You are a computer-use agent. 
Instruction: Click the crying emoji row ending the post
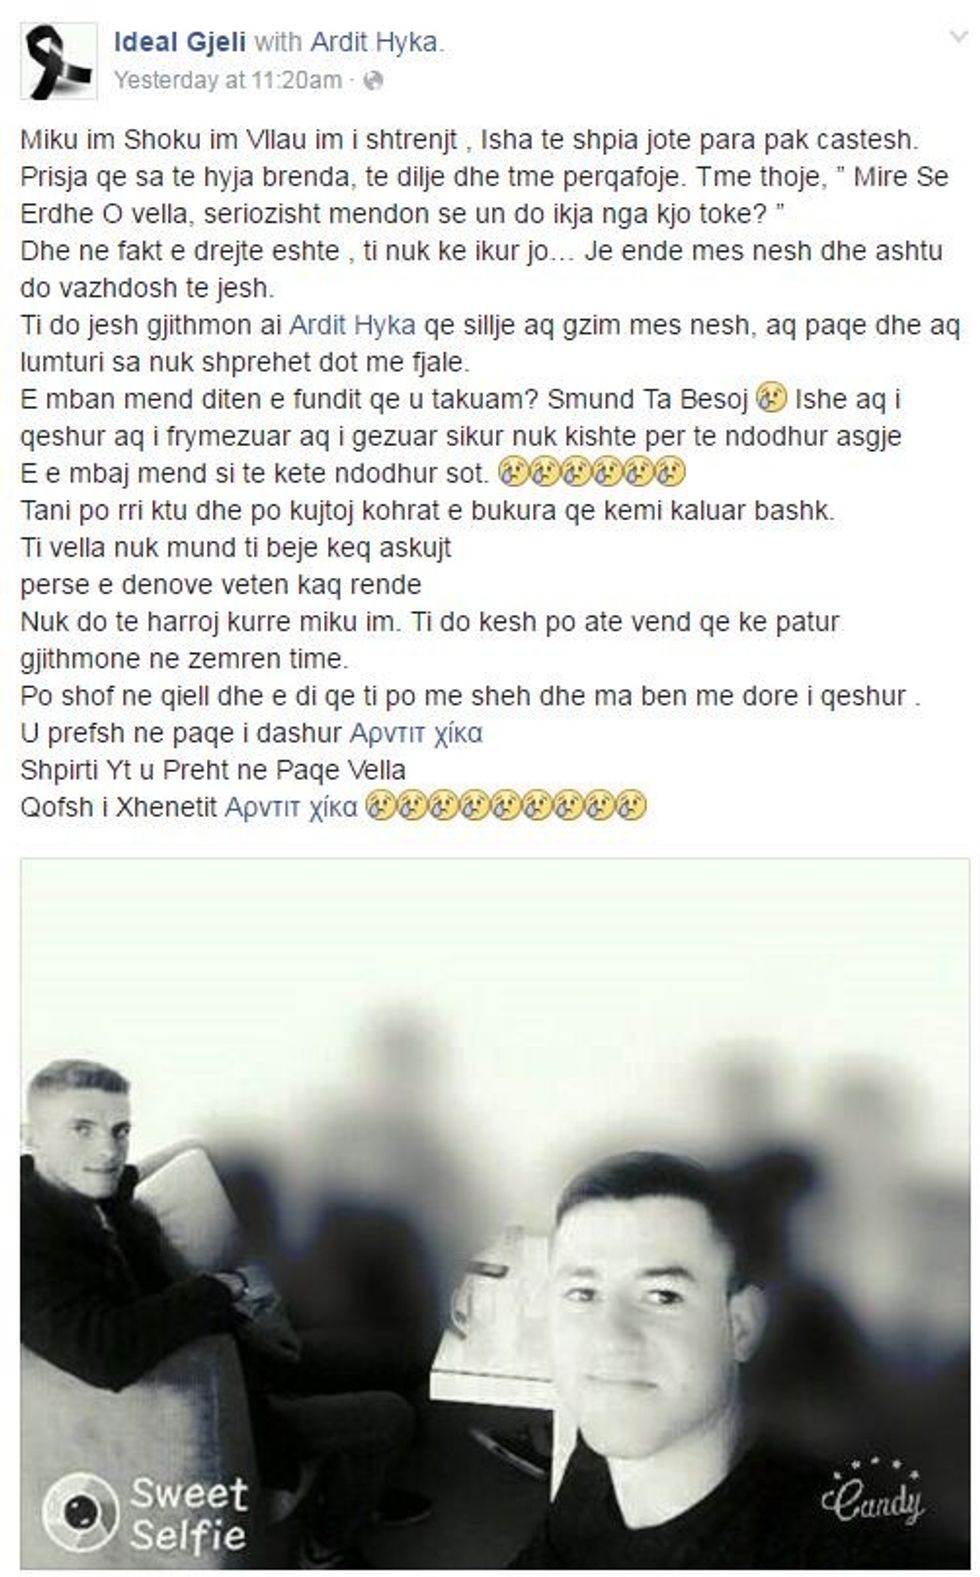[x=506, y=807]
